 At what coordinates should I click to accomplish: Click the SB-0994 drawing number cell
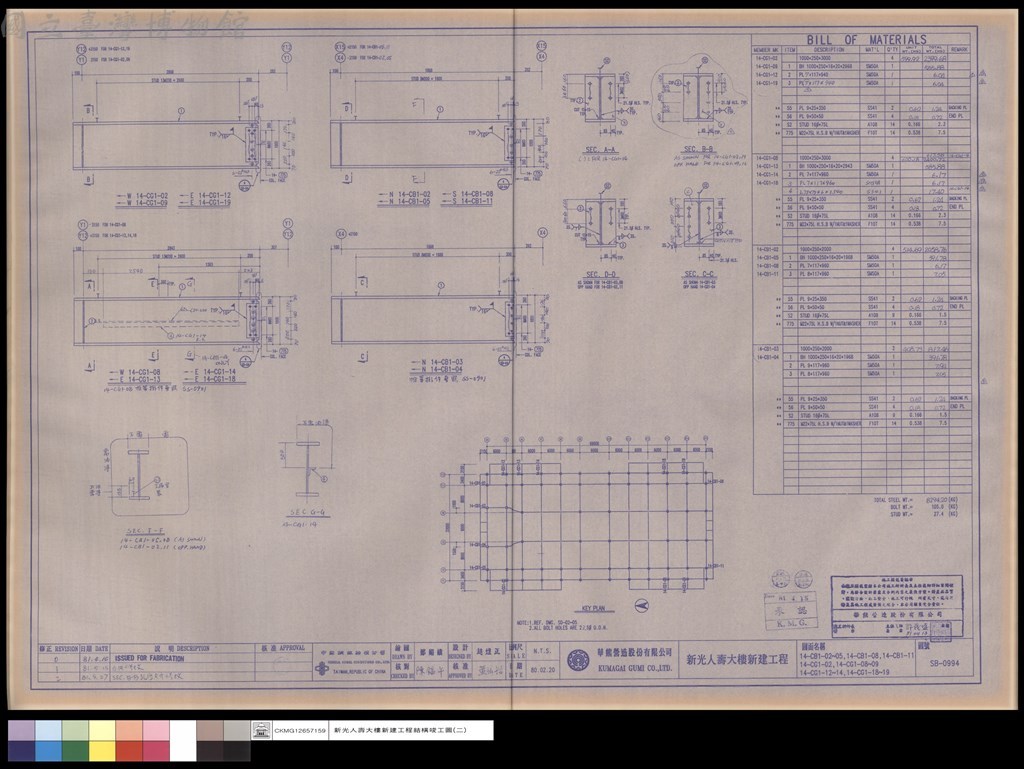tap(944, 664)
